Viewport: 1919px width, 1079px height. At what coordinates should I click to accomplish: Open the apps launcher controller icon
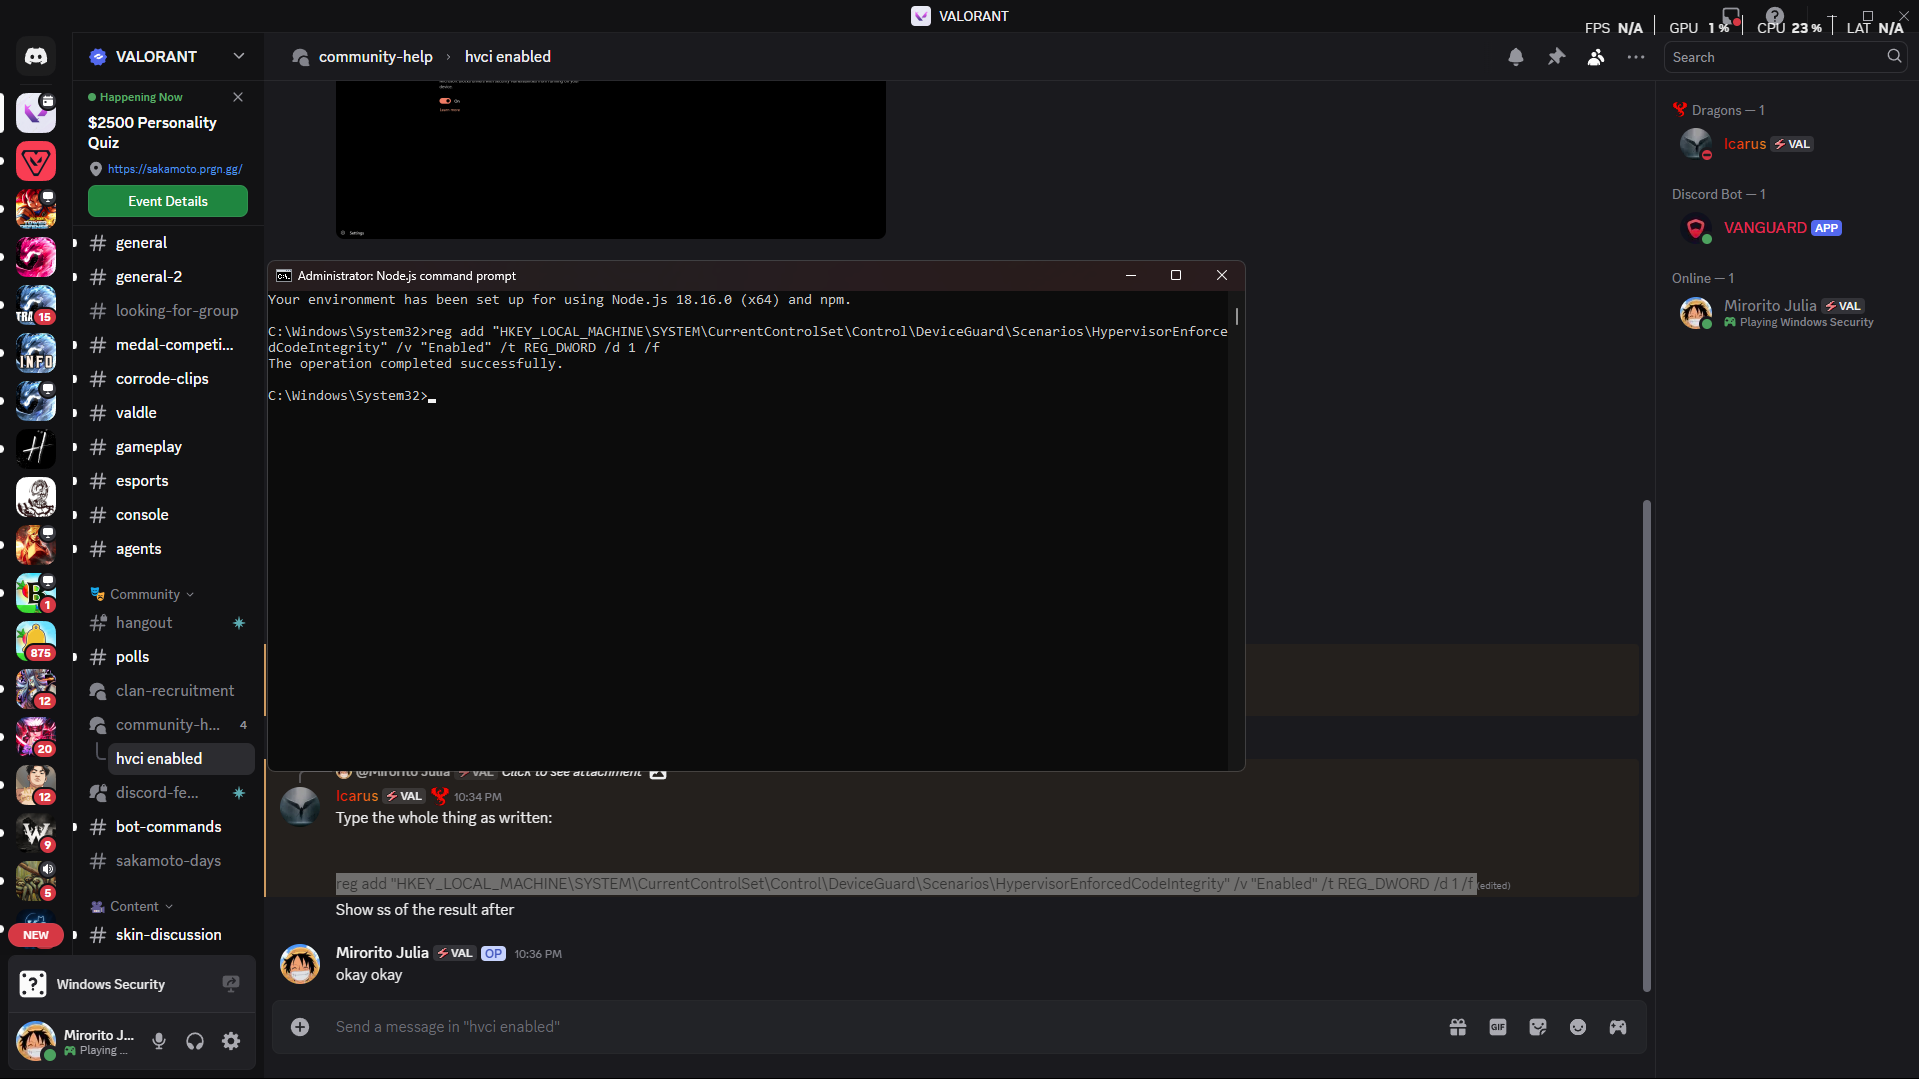(x=1618, y=1027)
